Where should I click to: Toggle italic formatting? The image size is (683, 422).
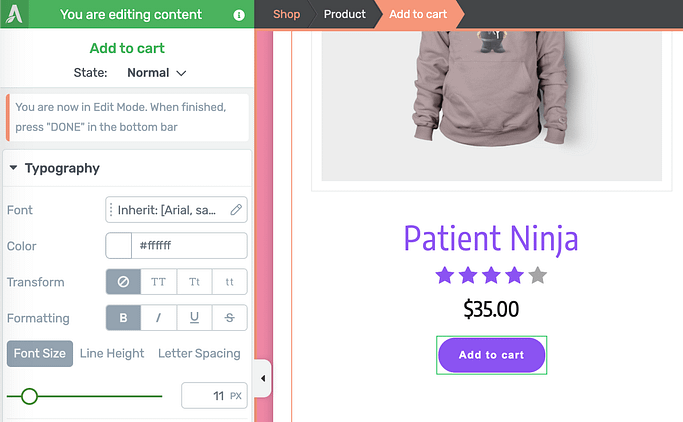[x=158, y=318]
